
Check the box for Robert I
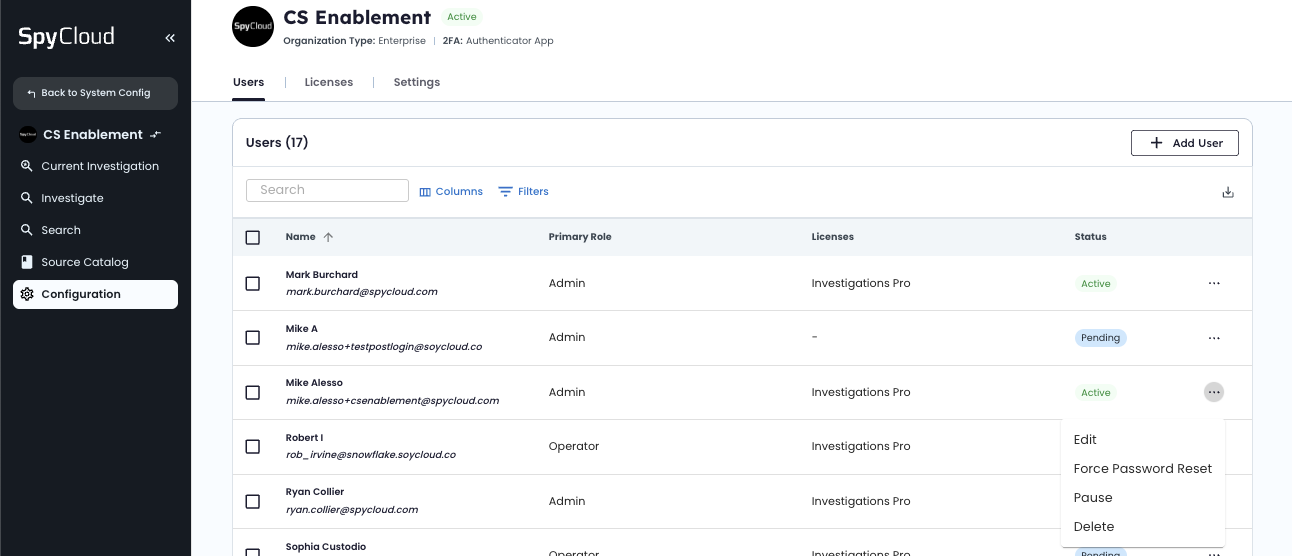[252, 446]
